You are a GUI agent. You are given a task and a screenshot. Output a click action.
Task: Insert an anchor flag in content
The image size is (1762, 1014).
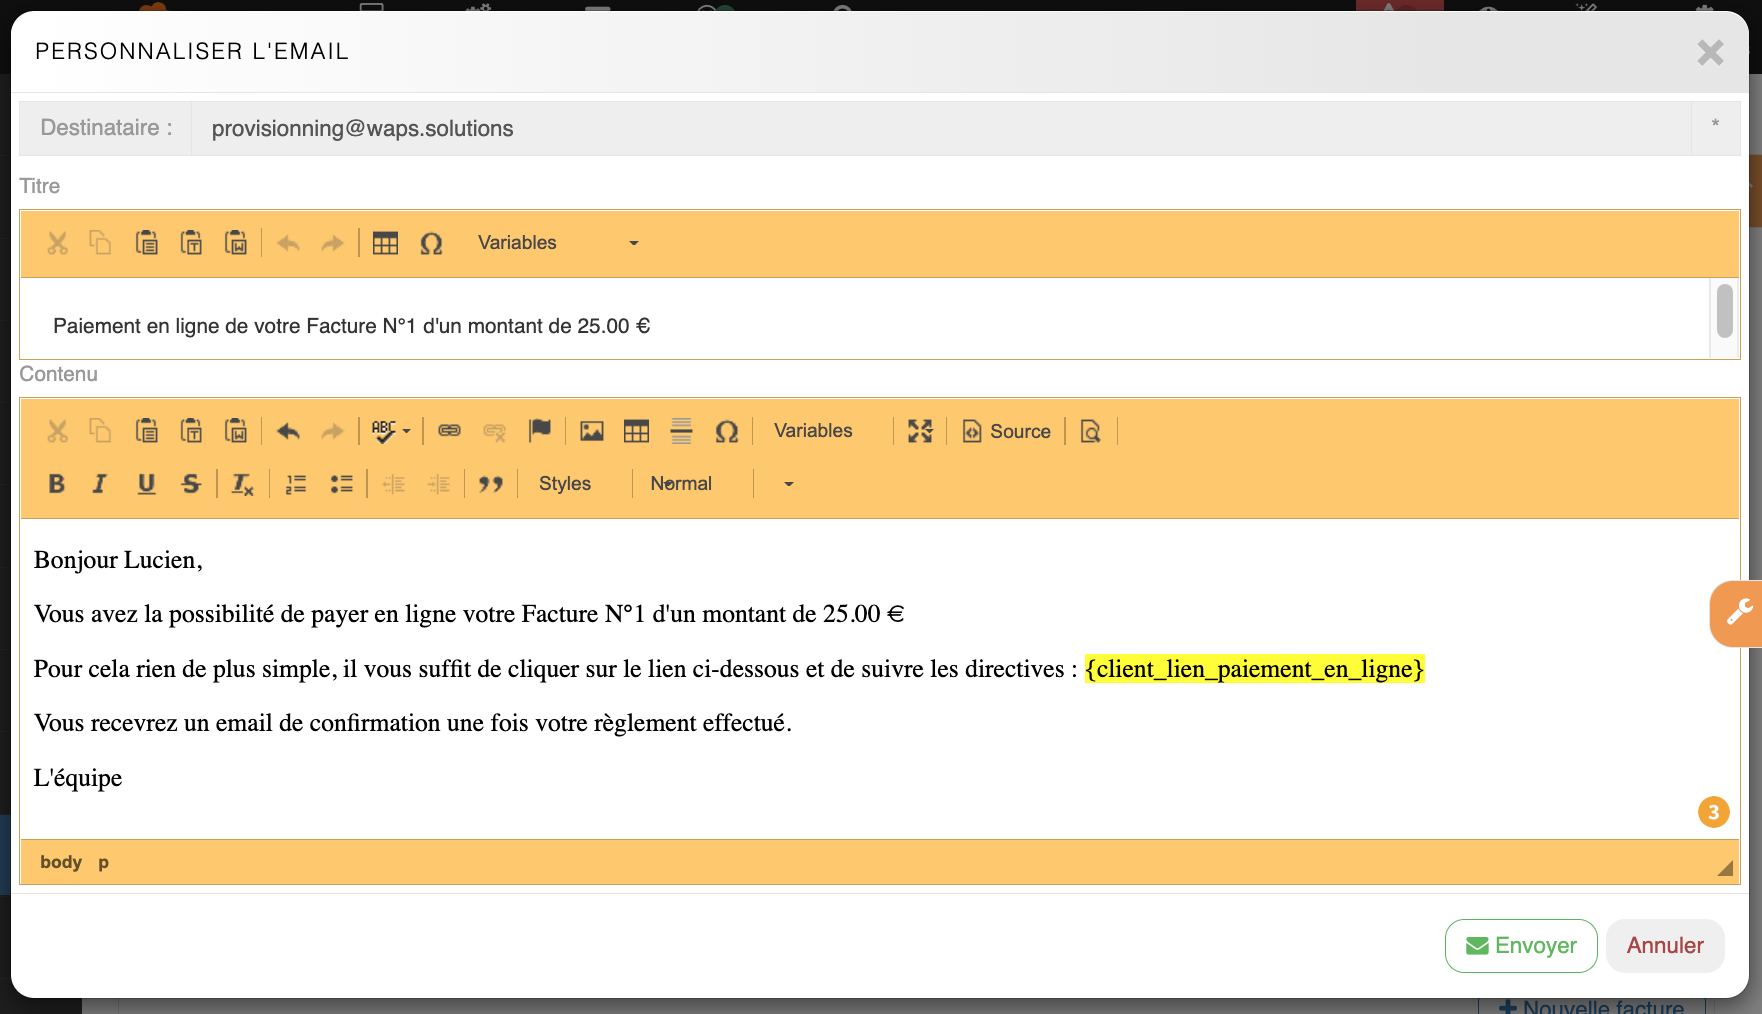tap(540, 431)
